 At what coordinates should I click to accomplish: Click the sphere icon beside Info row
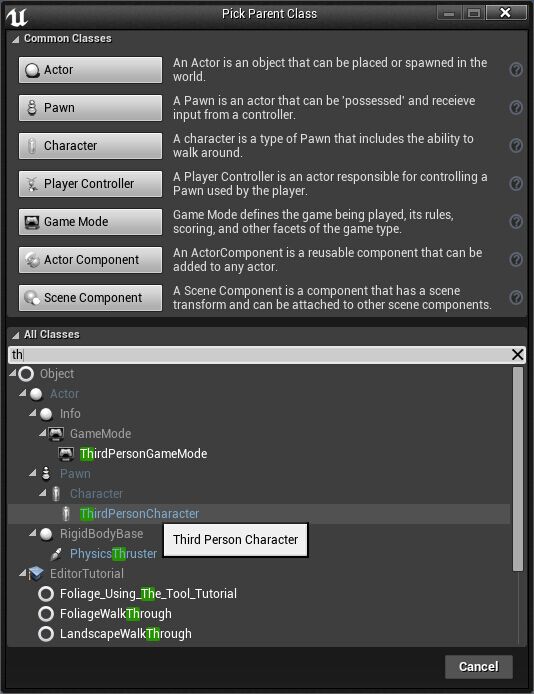46,414
